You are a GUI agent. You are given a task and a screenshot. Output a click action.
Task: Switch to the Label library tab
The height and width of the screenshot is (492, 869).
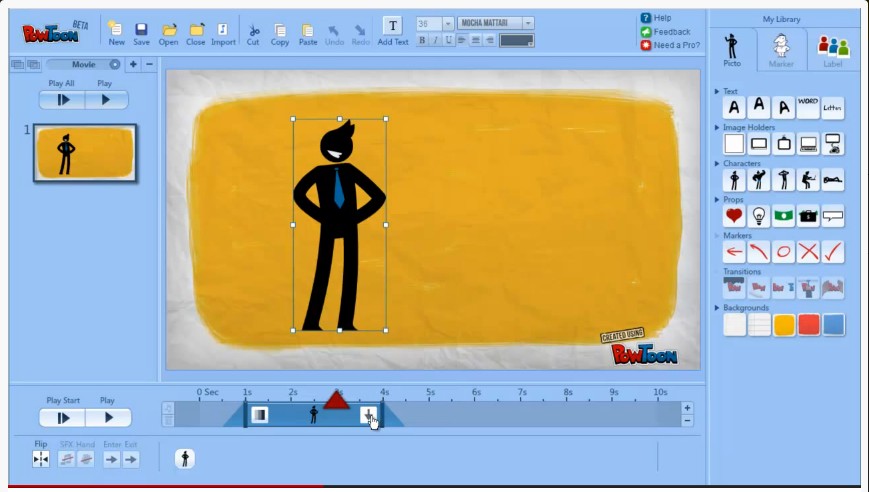[833, 49]
